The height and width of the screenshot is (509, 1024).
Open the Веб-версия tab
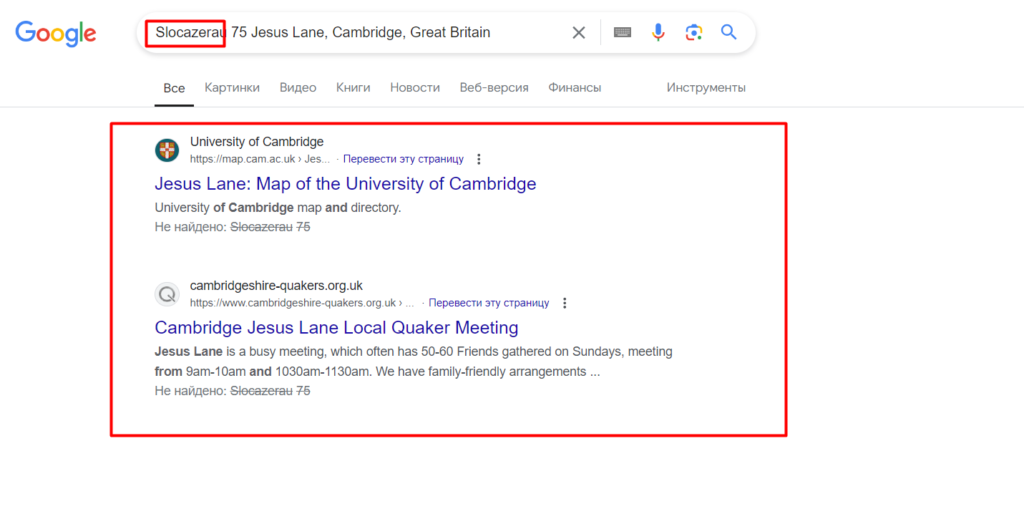coord(494,88)
